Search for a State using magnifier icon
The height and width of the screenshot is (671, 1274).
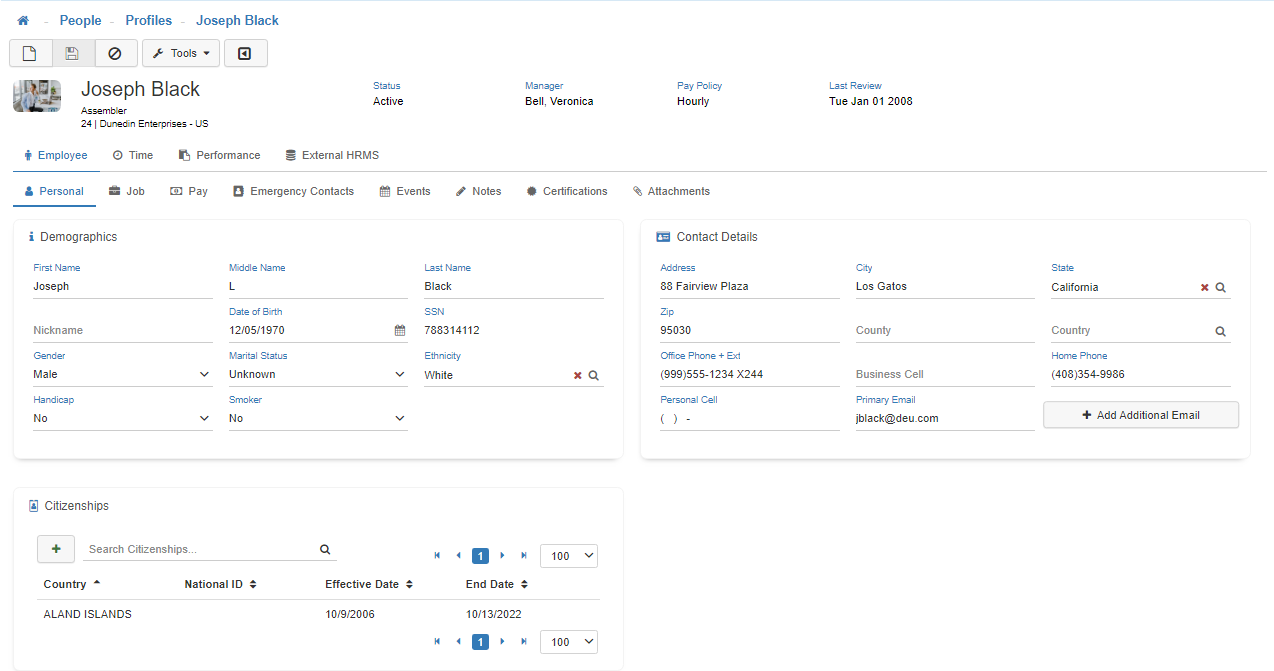pos(1220,287)
